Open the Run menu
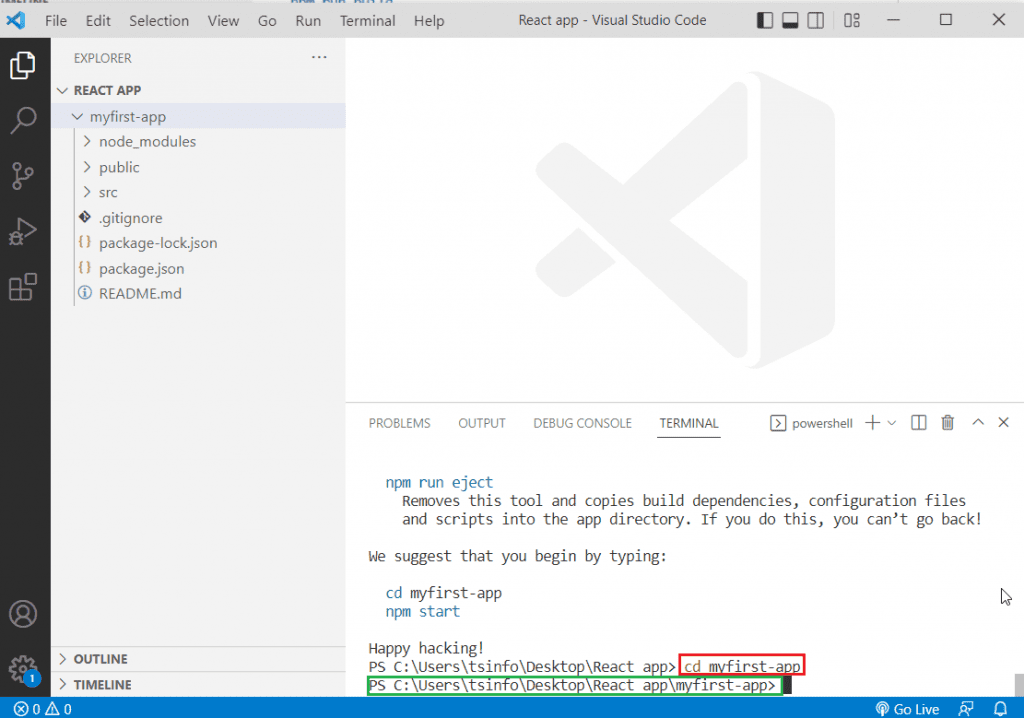 308,20
